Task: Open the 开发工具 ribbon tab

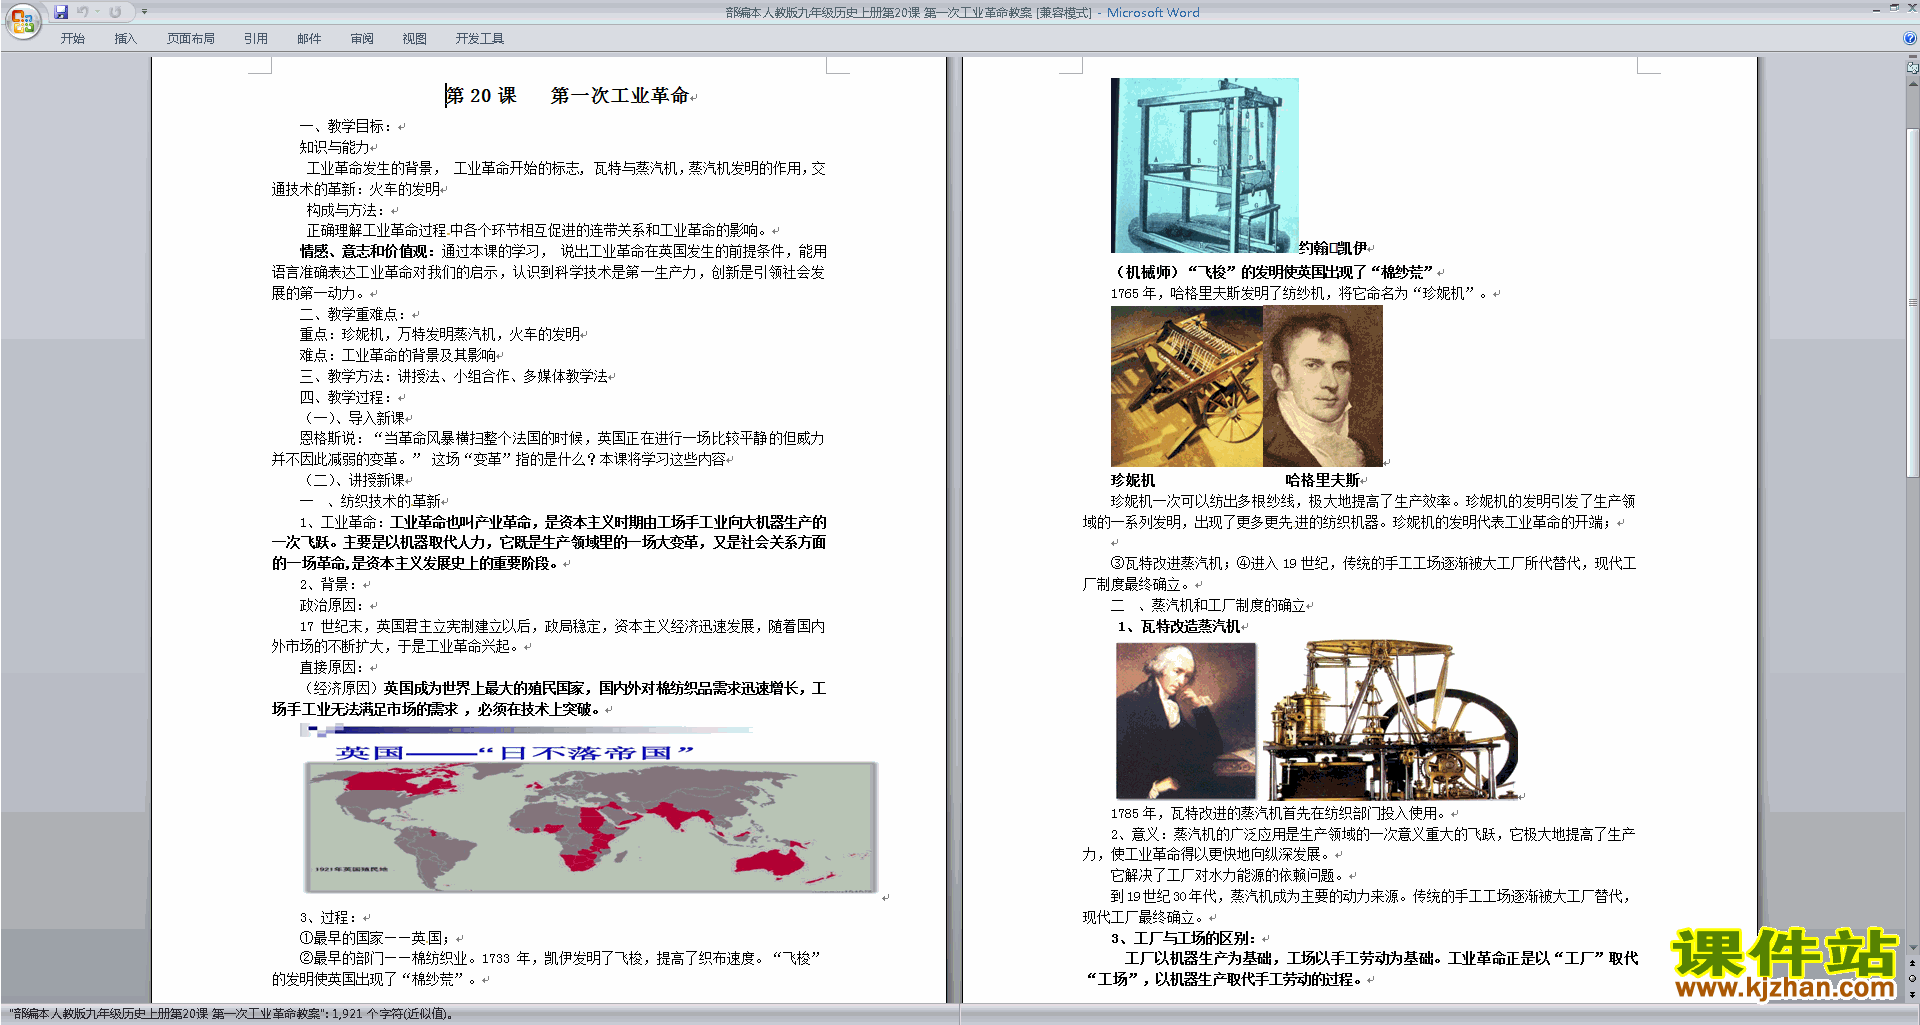Action: coord(479,38)
